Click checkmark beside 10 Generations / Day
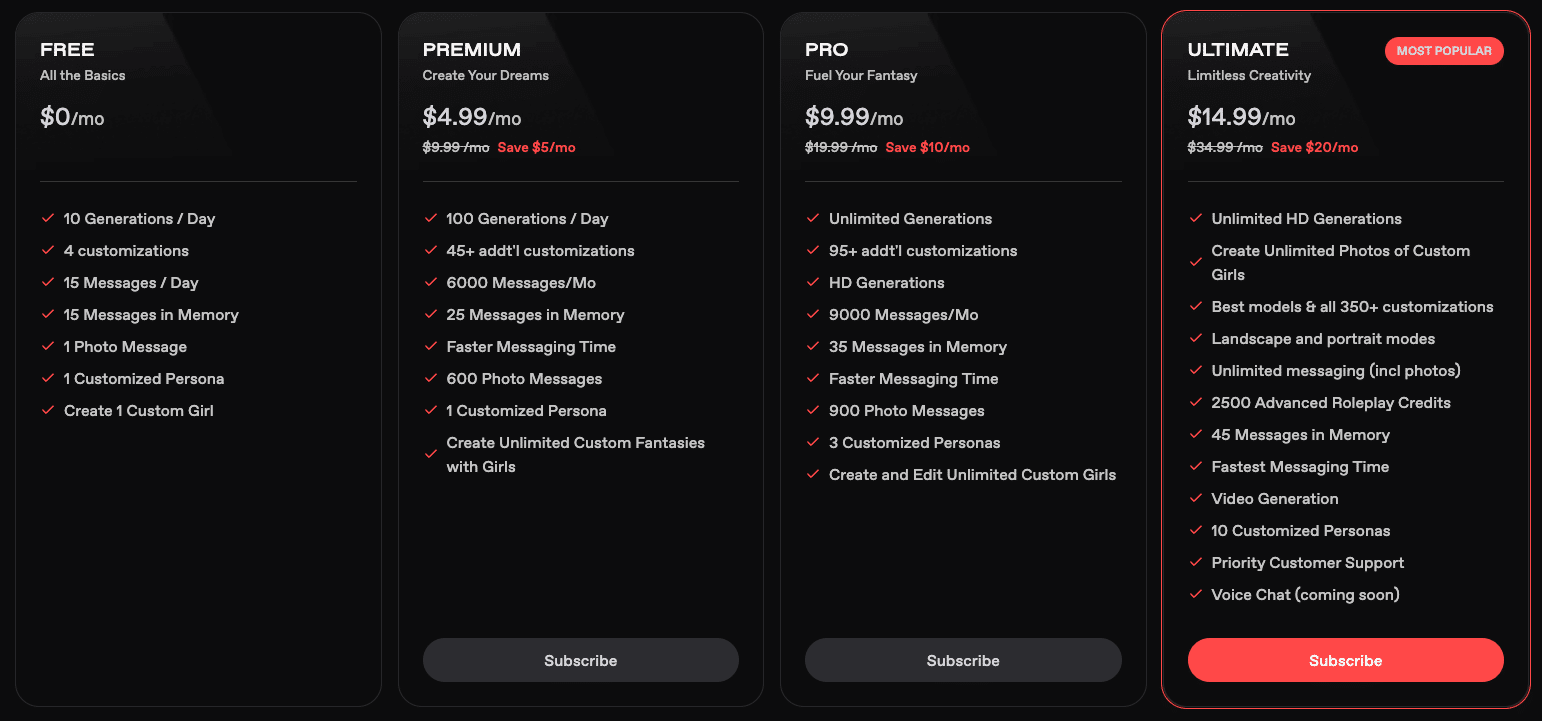 point(47,218)
